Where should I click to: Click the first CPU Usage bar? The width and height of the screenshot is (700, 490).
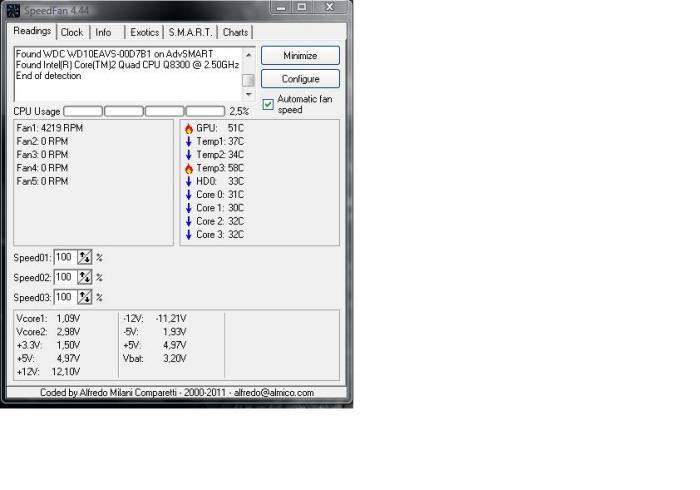83,111
